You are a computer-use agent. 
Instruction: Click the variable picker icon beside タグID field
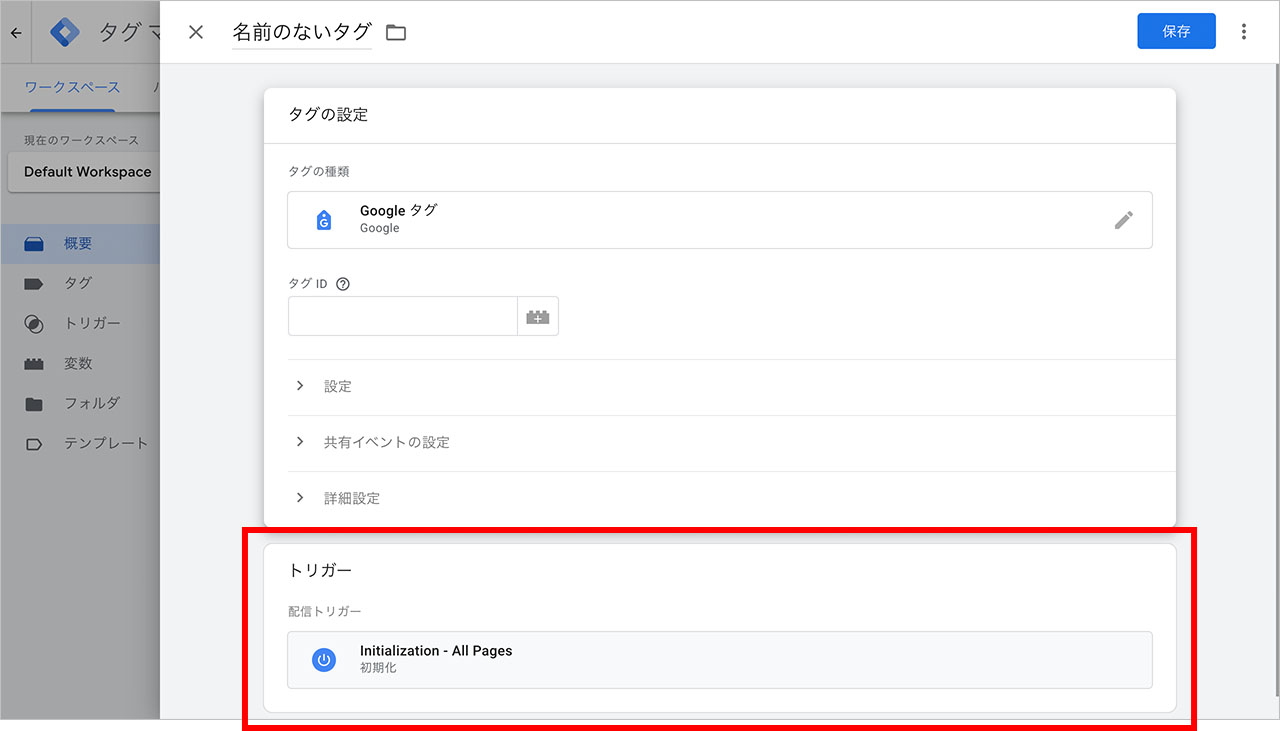pos(538,315)
